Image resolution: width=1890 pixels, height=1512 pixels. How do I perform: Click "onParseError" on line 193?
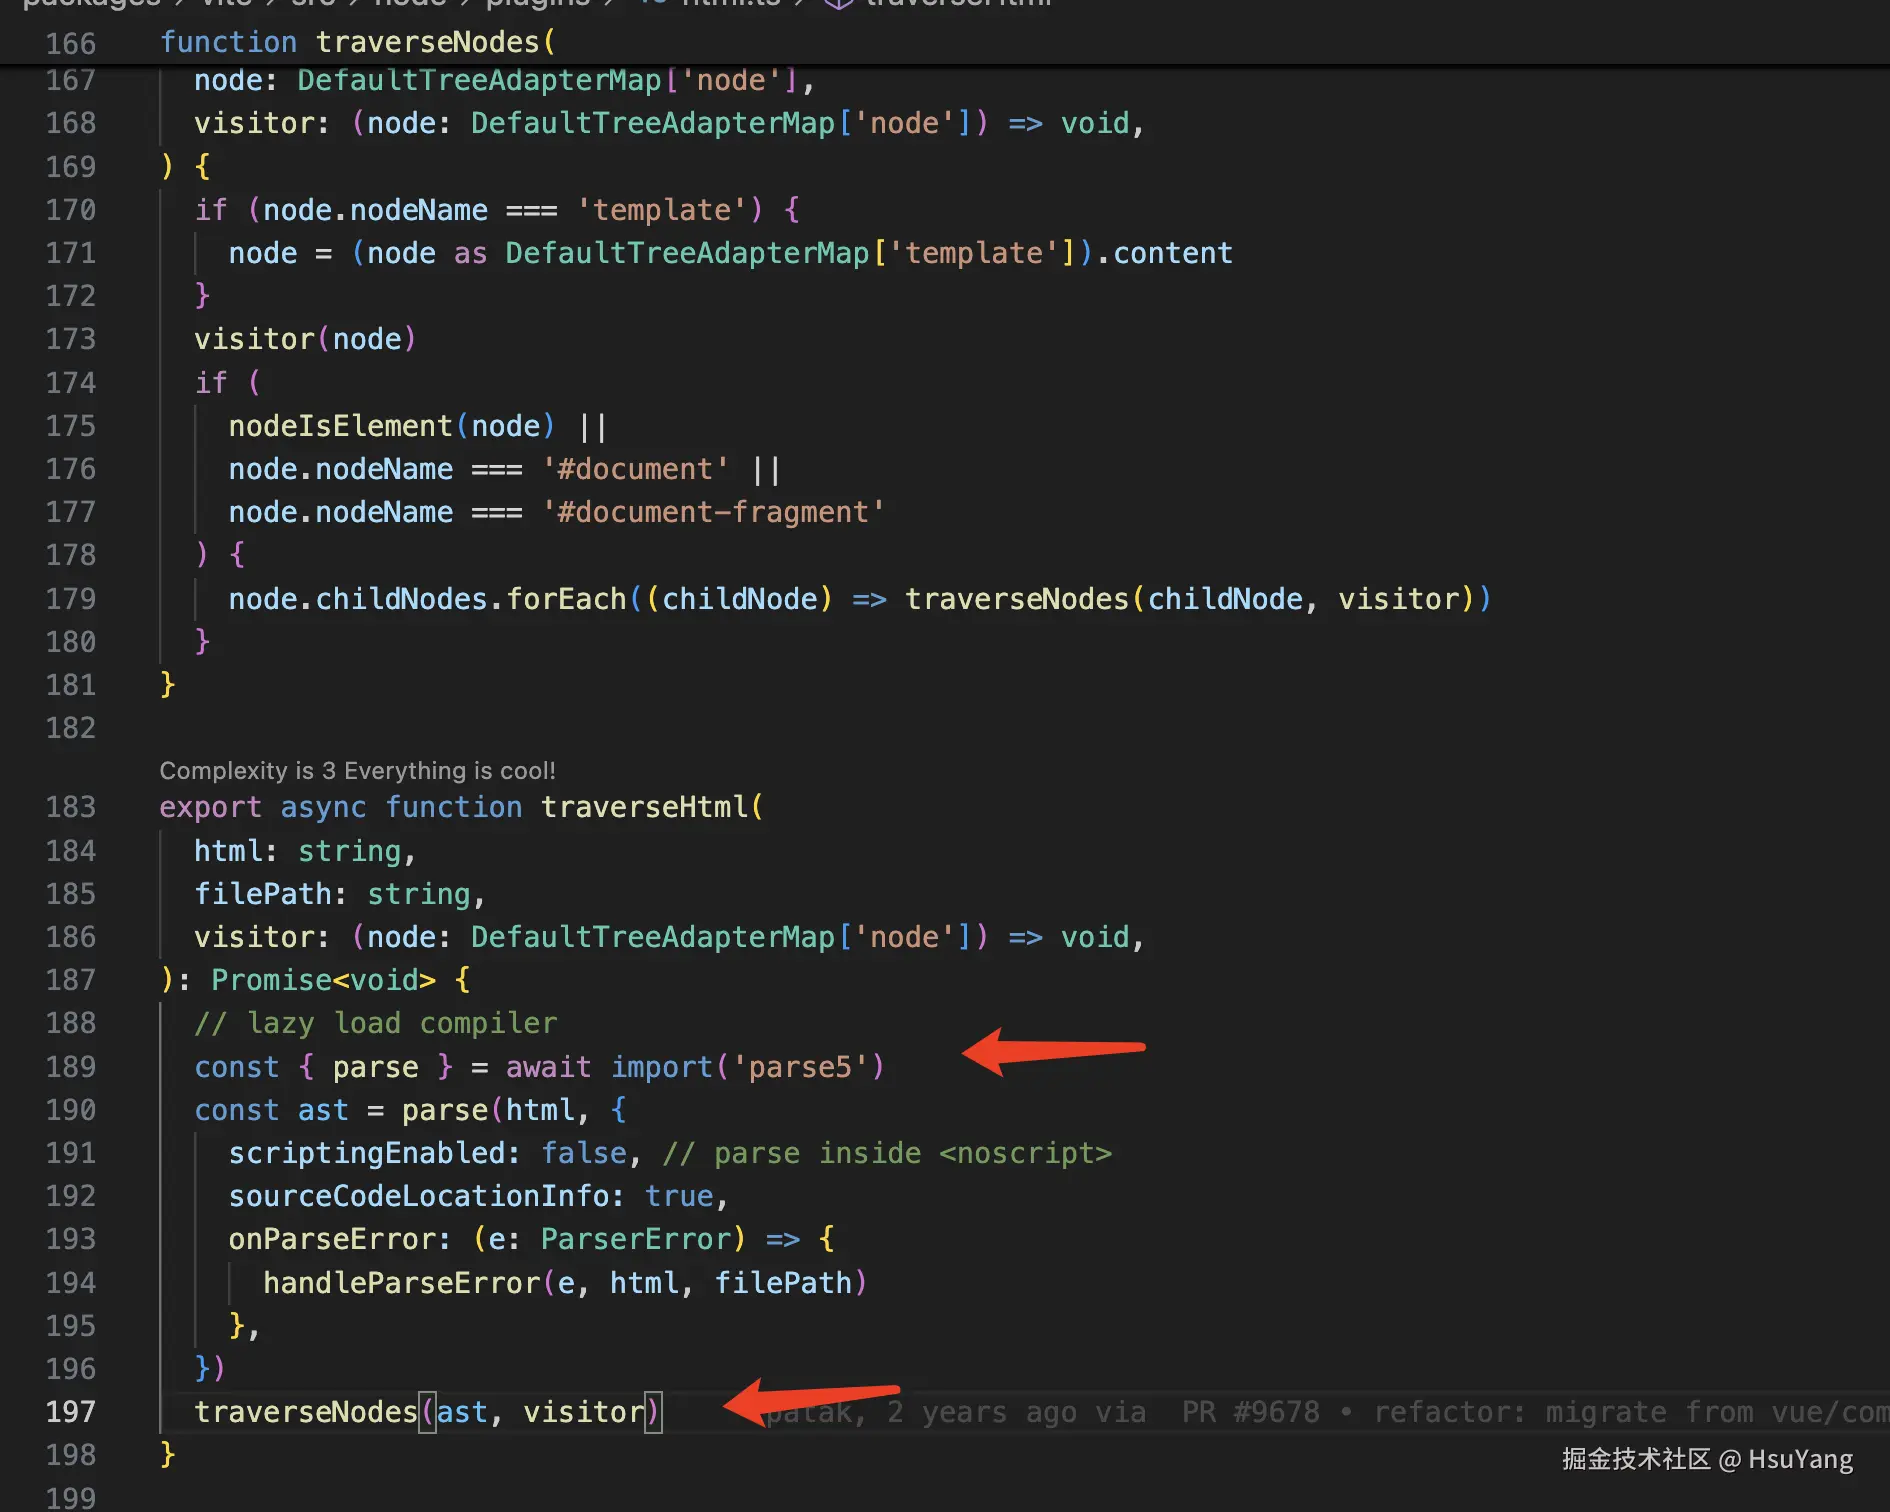click(333, 1239)
